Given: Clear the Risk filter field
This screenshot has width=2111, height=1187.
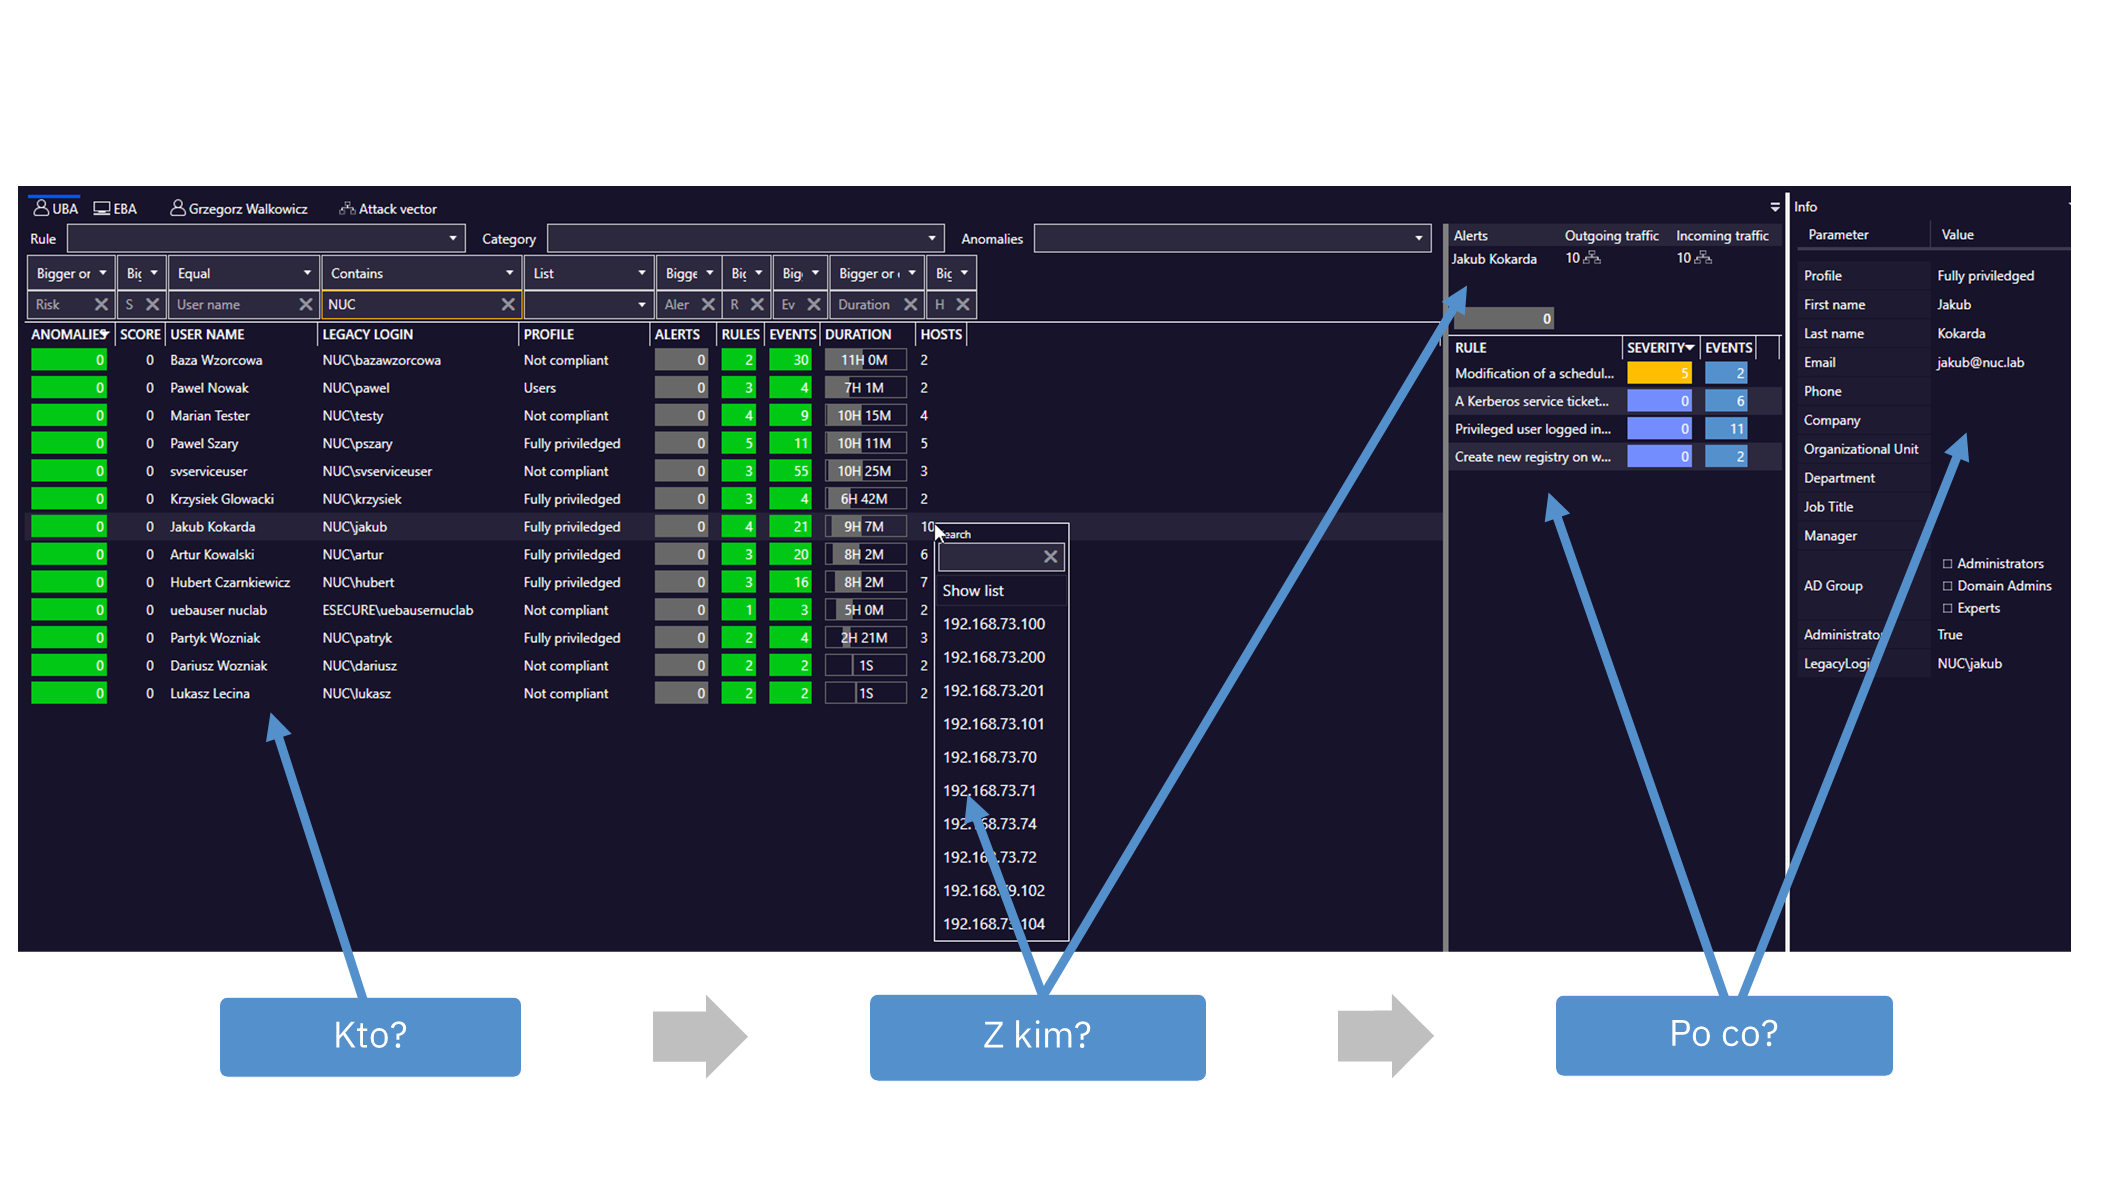Looking at the screenshot, I should tap(101, 304).
